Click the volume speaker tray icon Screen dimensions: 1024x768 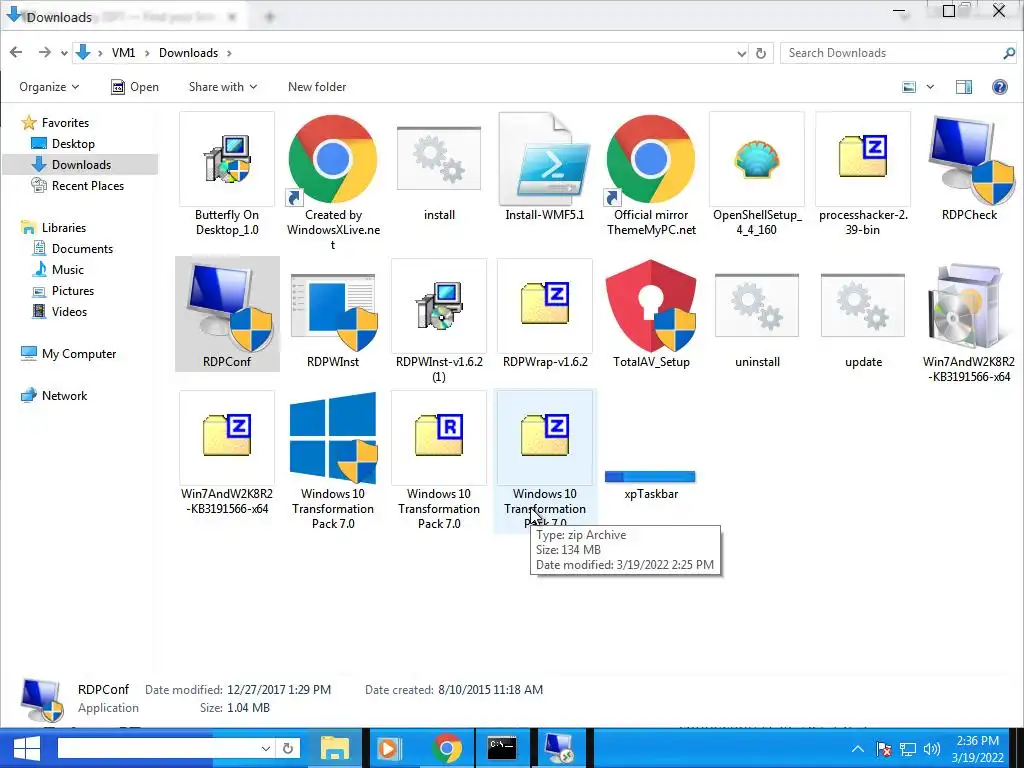(932, 748)
